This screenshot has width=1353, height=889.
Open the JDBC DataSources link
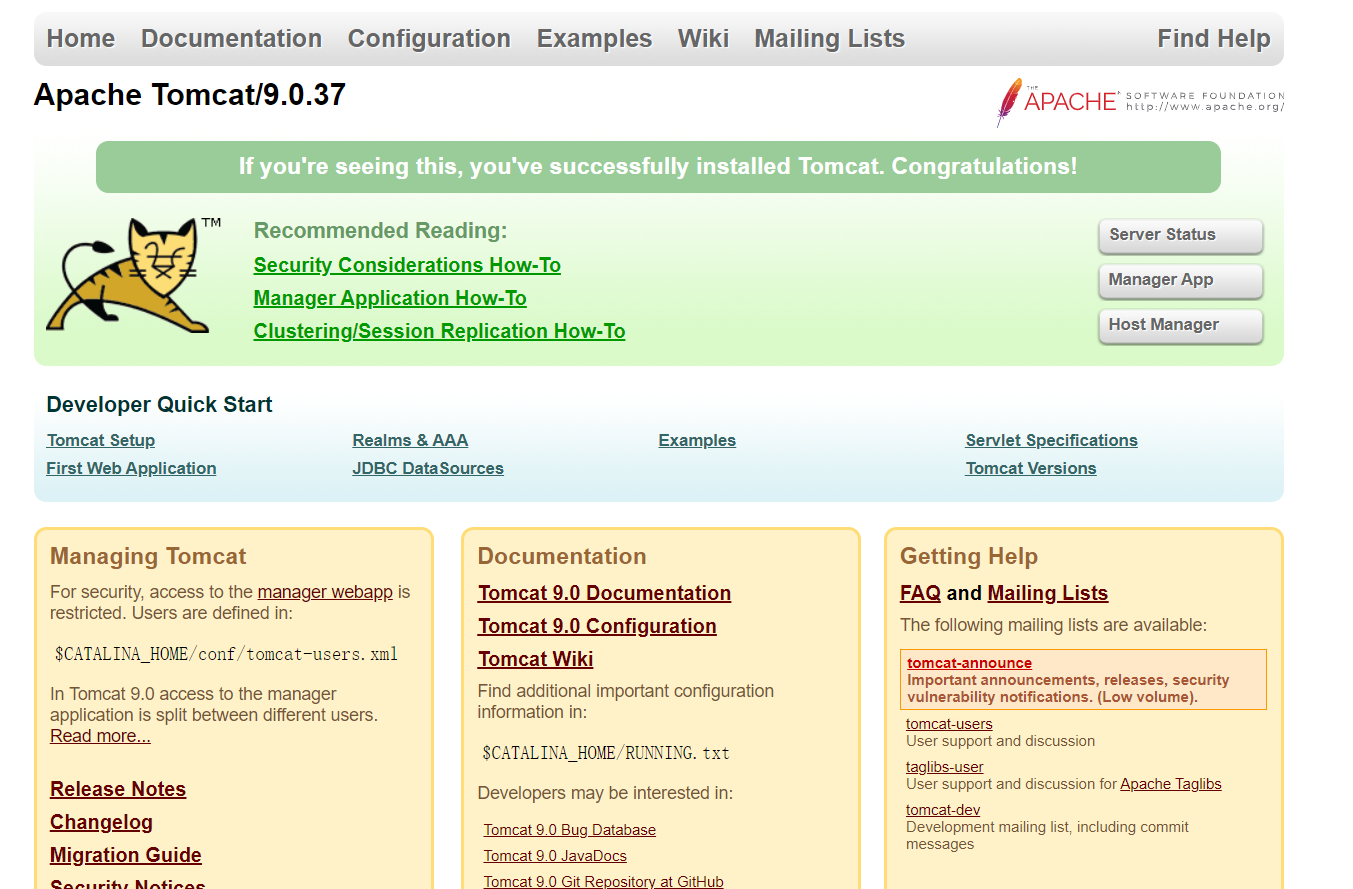tap(428, 468)
